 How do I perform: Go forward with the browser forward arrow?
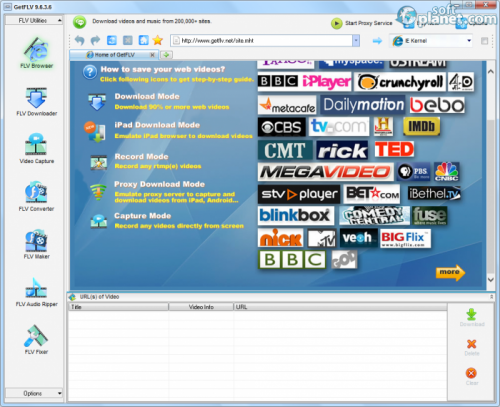(x=95, y=40)
